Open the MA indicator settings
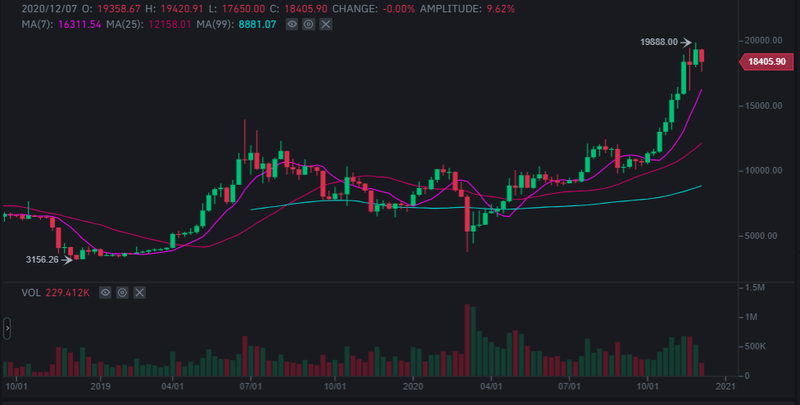This screenshot has width=800, height=405. point(307,21)
